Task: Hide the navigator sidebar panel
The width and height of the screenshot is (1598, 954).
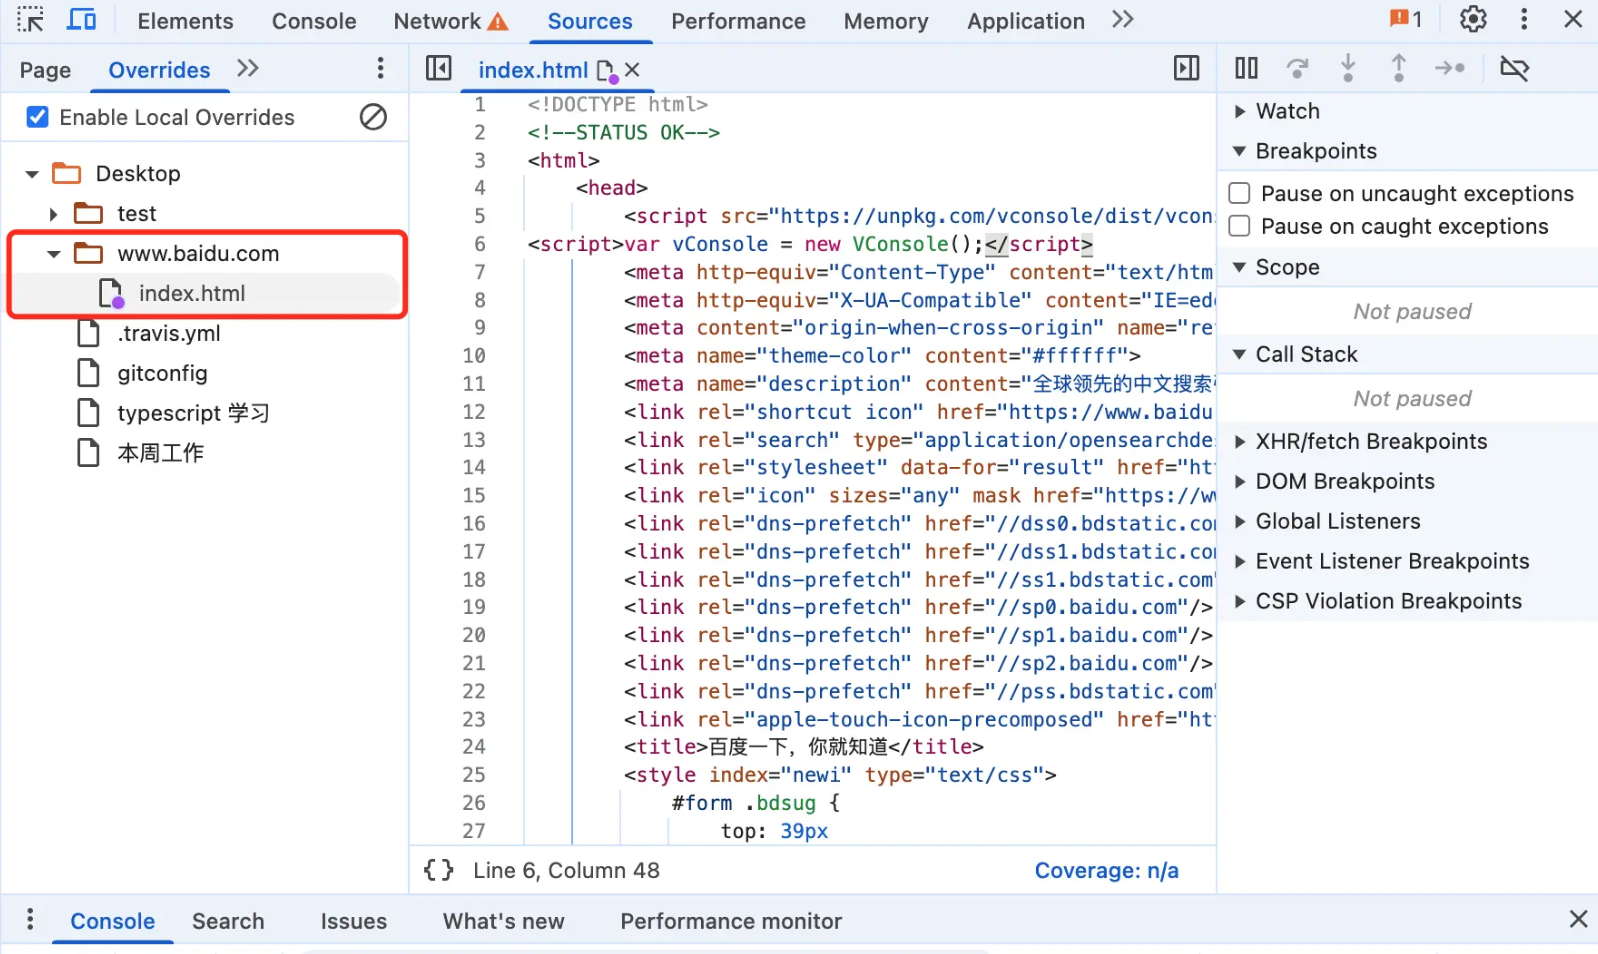Action: coord(438,68)
